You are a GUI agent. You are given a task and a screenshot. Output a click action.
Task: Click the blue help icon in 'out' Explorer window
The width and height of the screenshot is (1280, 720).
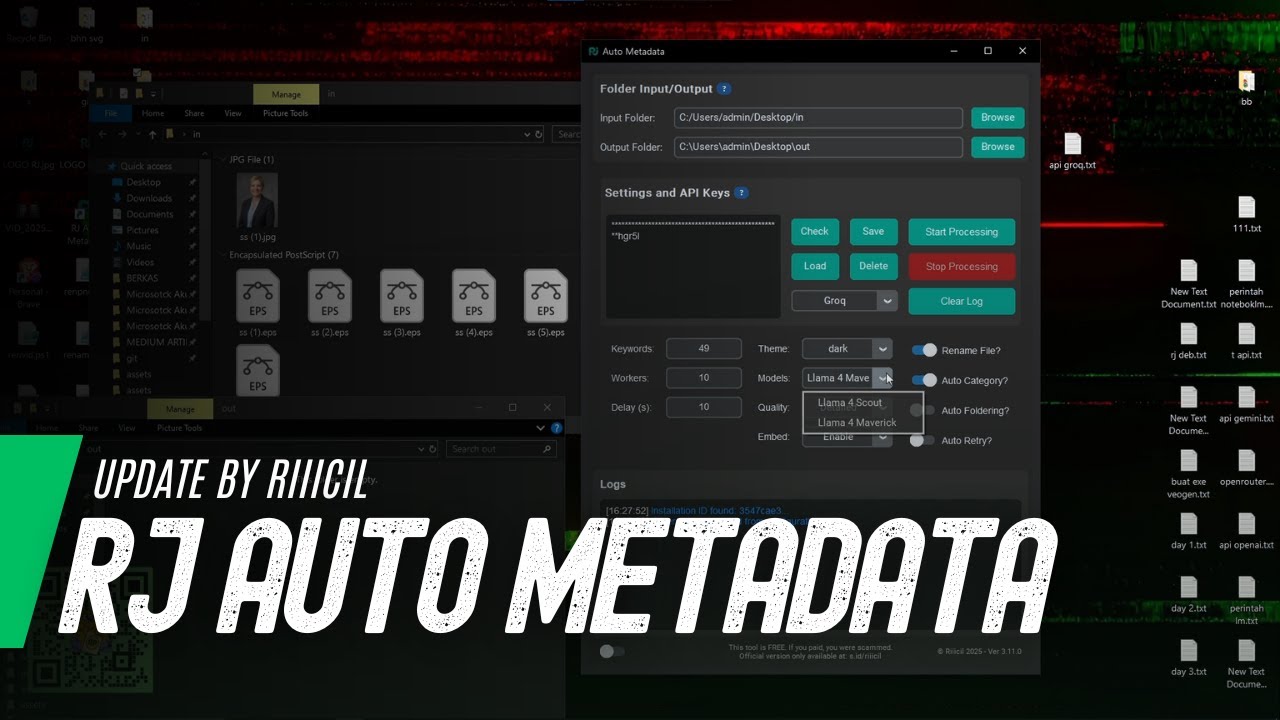tap(557, 428)
